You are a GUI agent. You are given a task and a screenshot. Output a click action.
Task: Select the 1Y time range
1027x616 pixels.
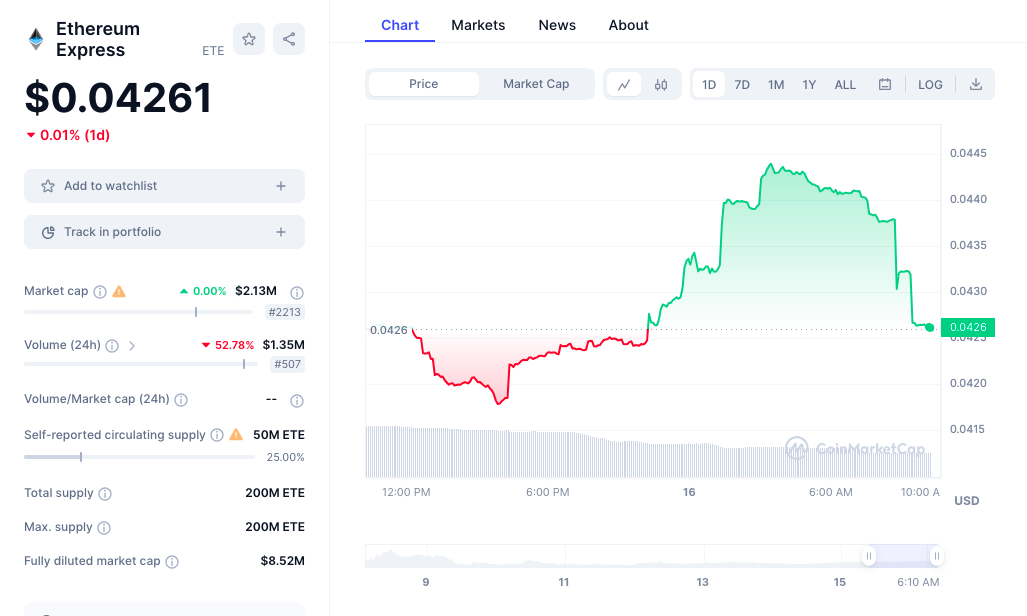[x=810, y=85]
